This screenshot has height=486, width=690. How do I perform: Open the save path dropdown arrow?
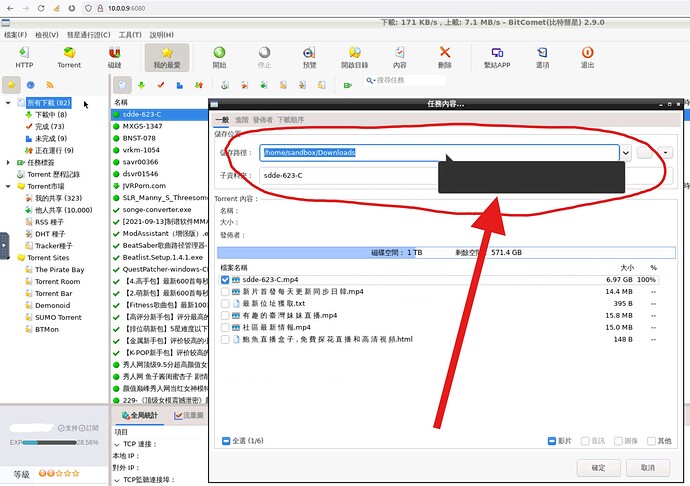click(626, 153)
